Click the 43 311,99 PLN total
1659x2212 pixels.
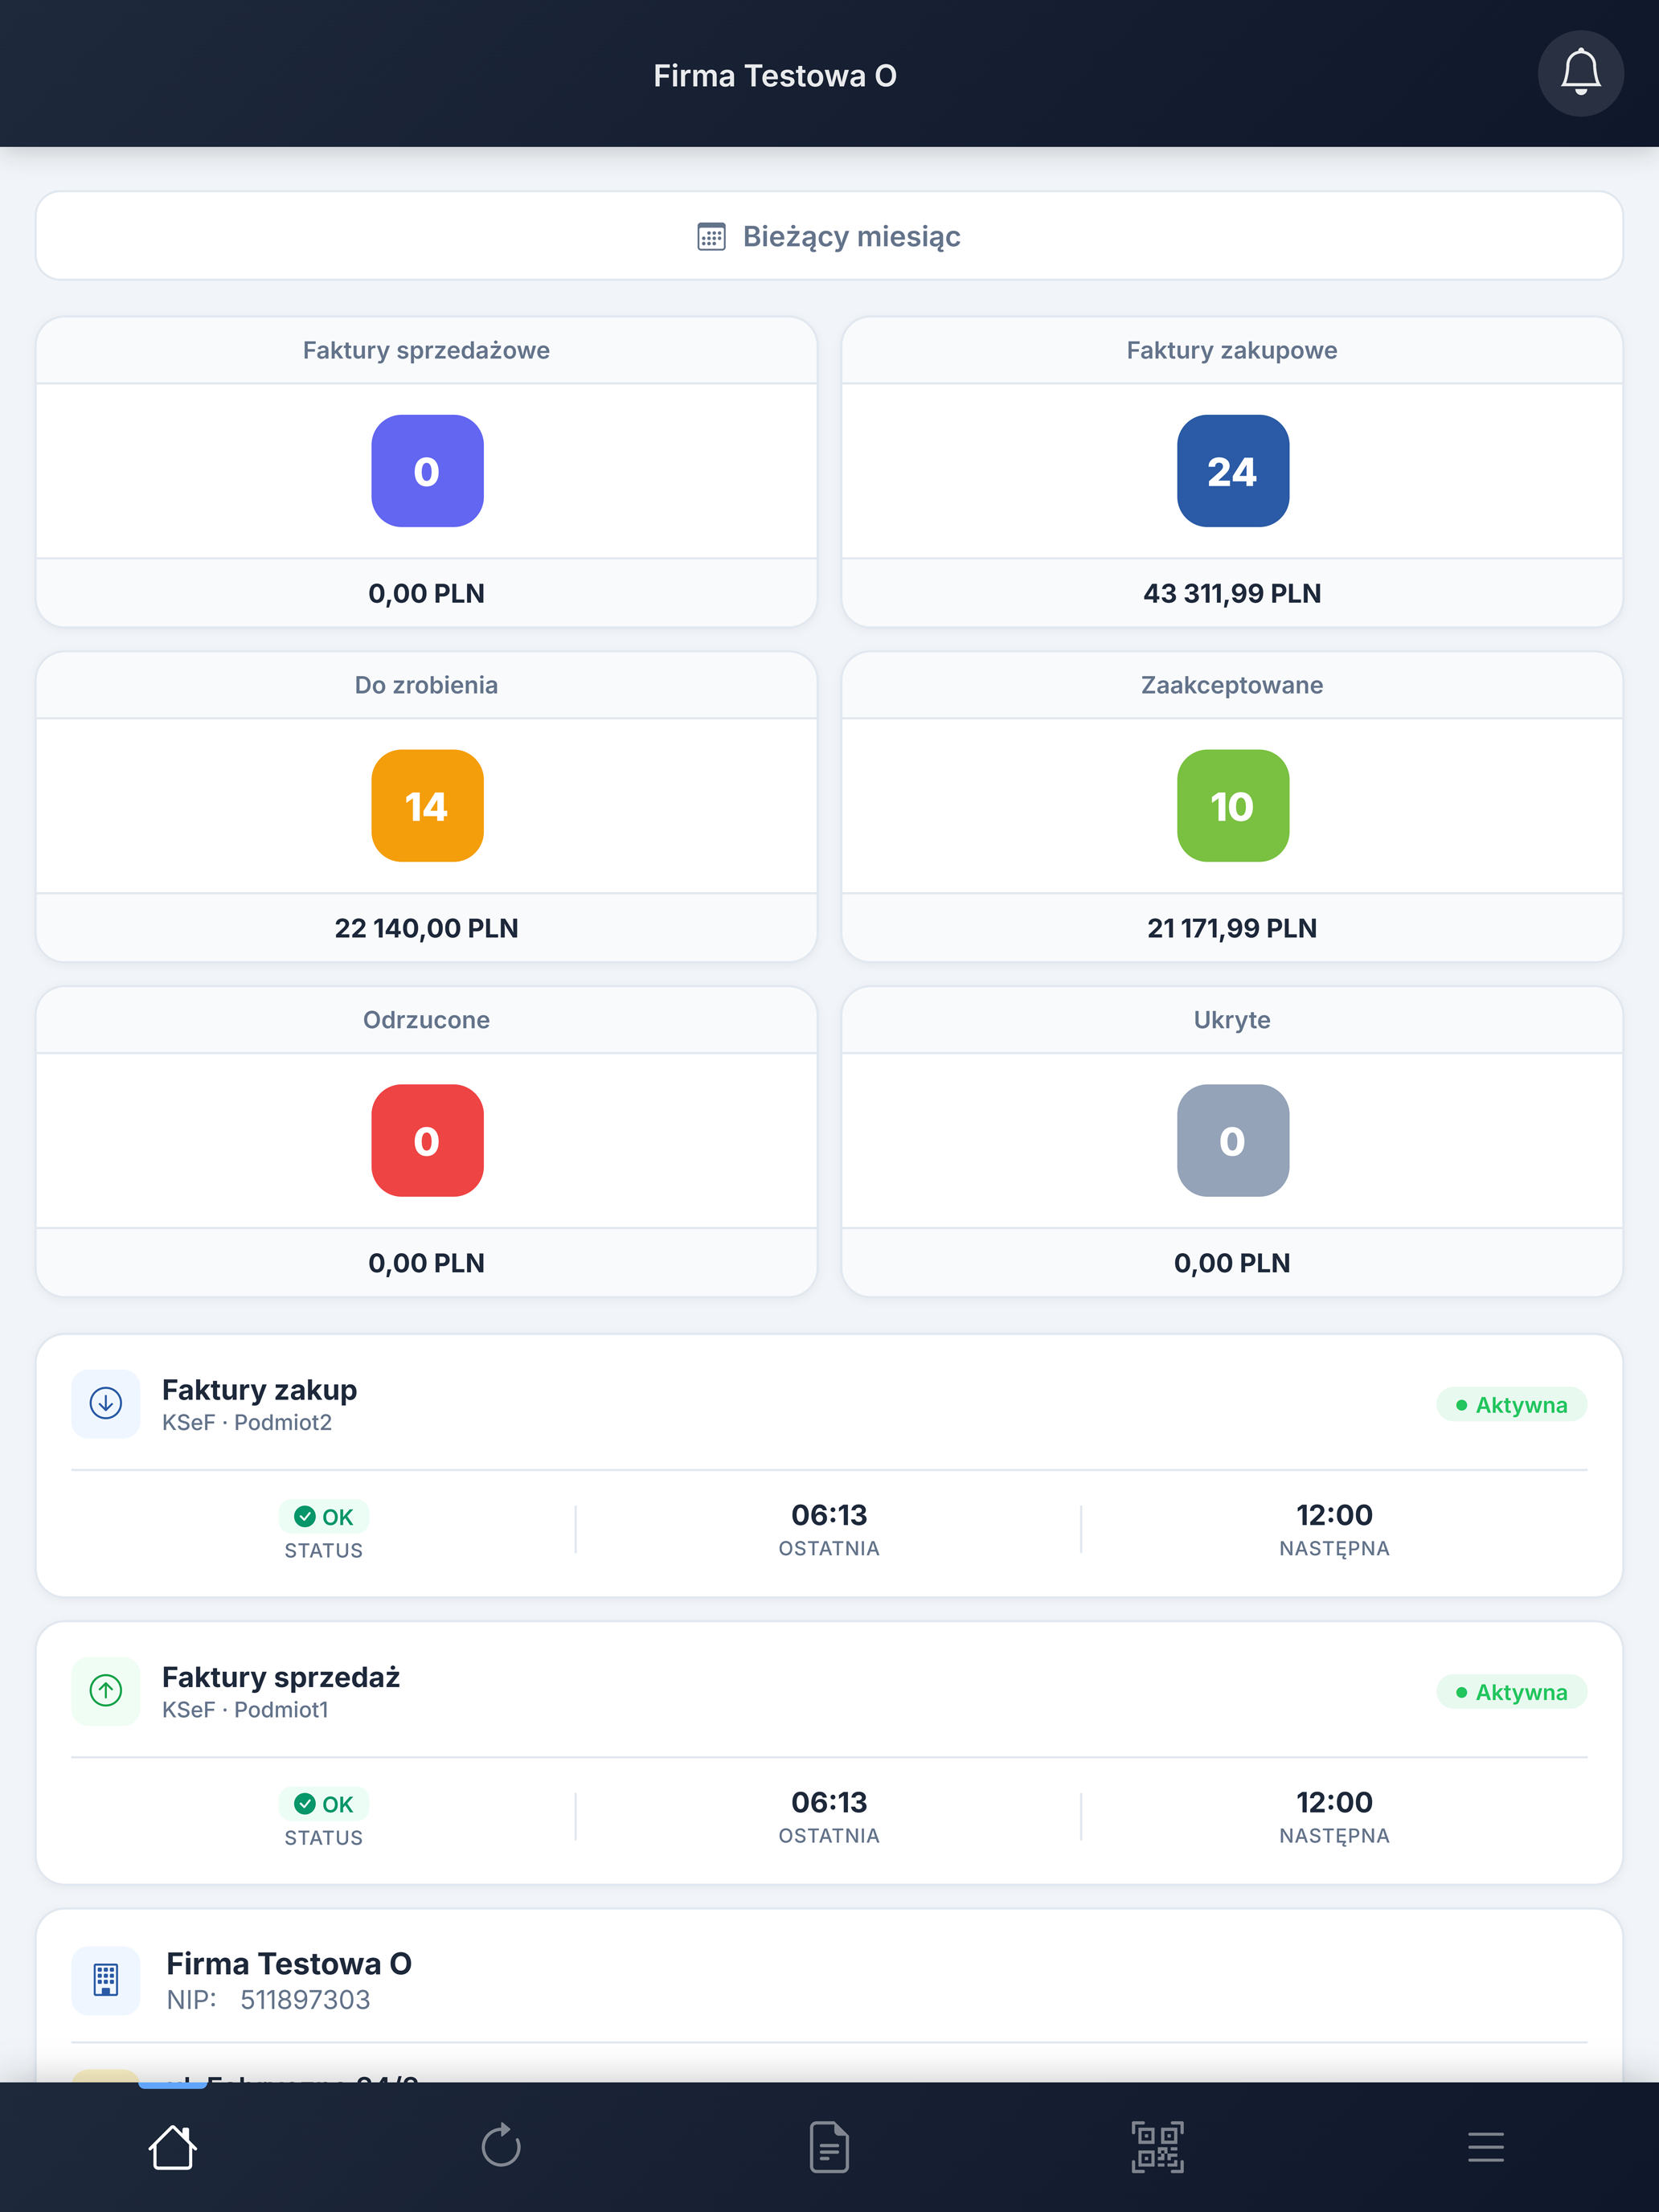coord(1232,594)
